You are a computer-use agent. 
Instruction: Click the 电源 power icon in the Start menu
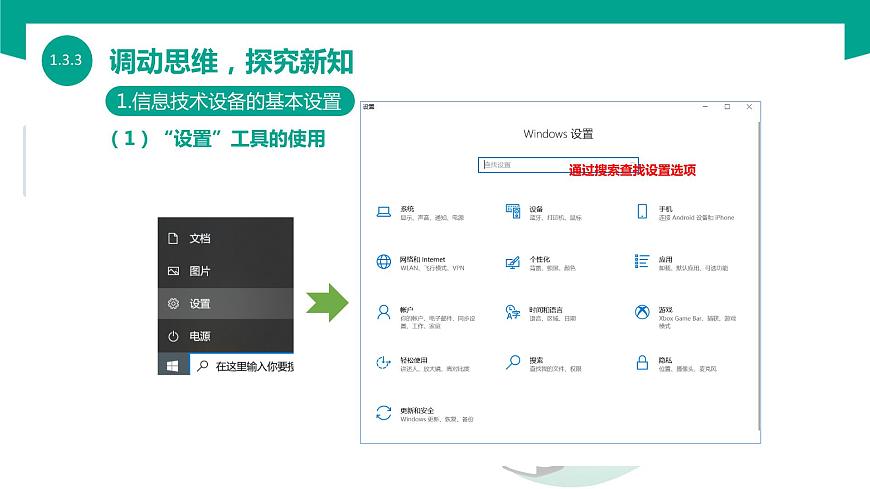point(173,336)
